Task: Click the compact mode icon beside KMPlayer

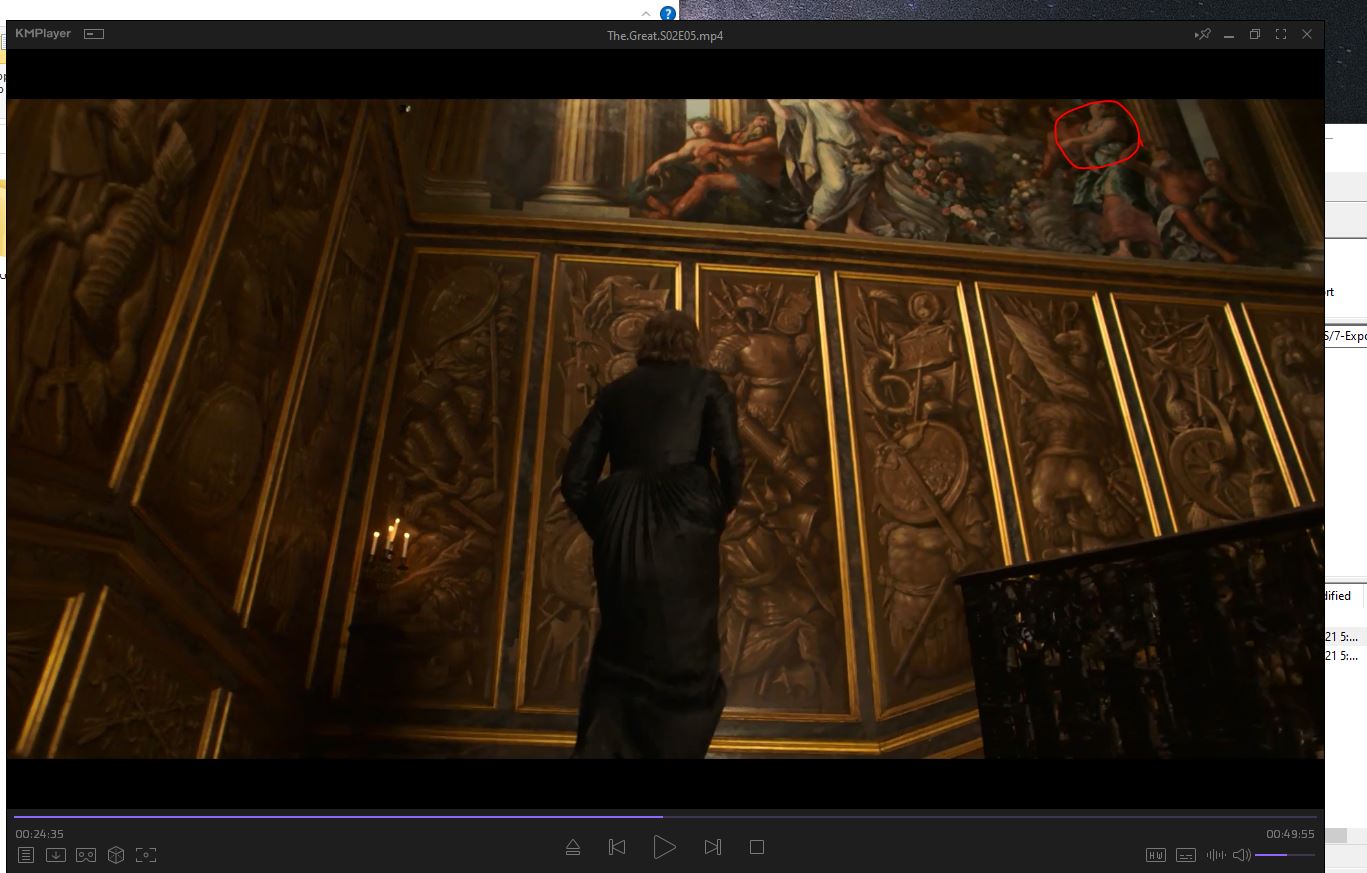Action: pos(94,34)
